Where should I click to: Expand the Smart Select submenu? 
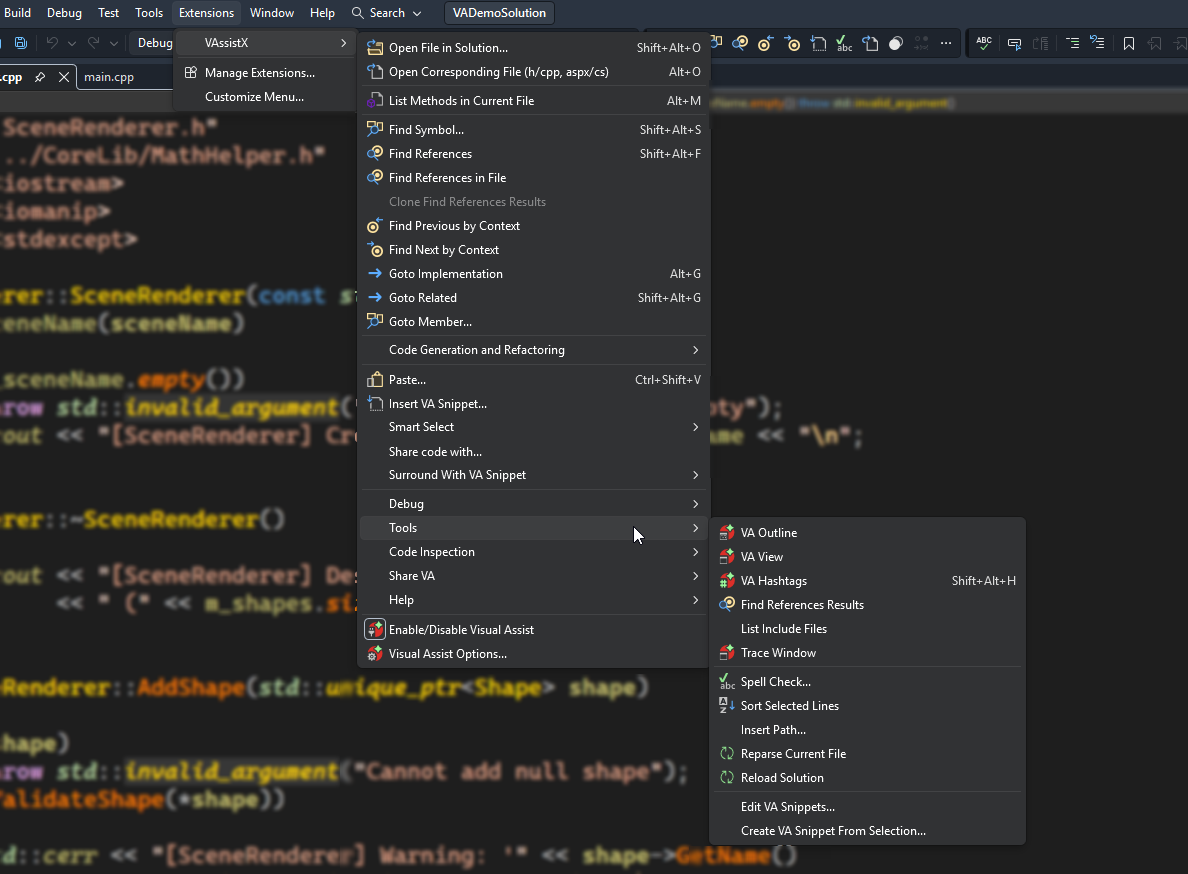tap(533, 427)
